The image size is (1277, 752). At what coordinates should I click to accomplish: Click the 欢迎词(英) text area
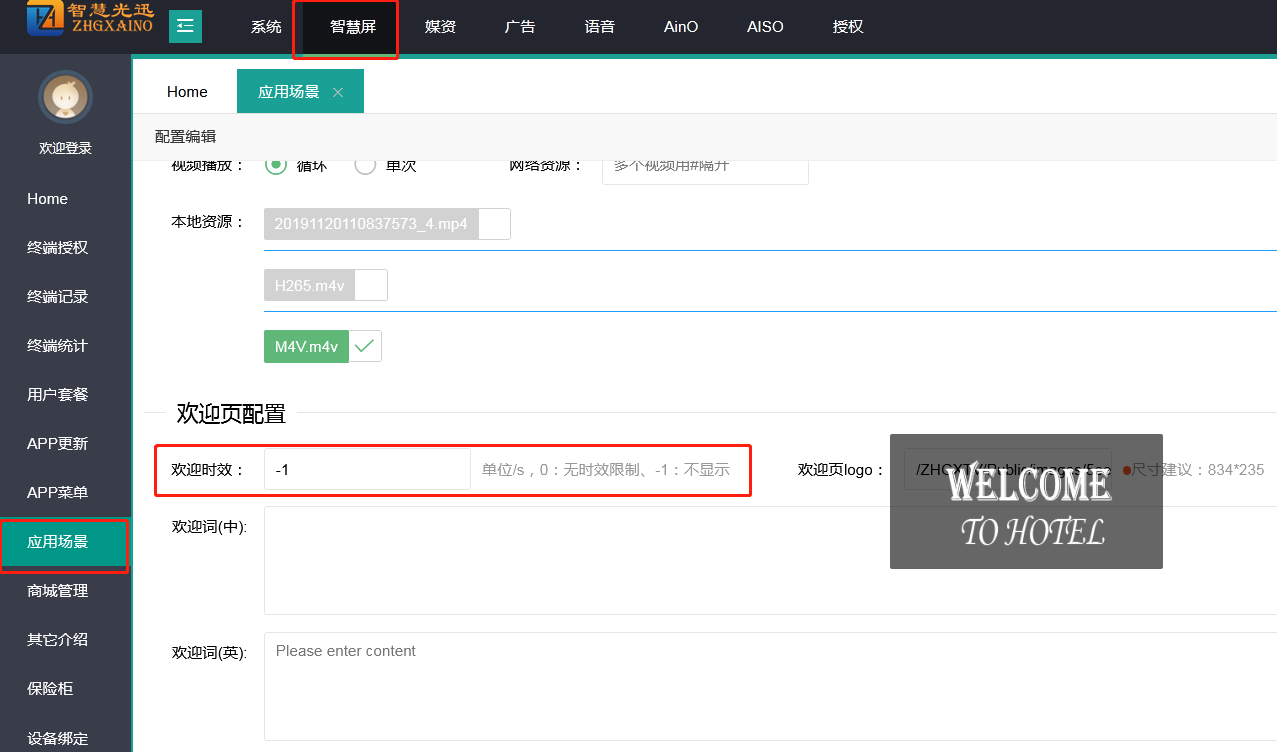pos(770,685)
